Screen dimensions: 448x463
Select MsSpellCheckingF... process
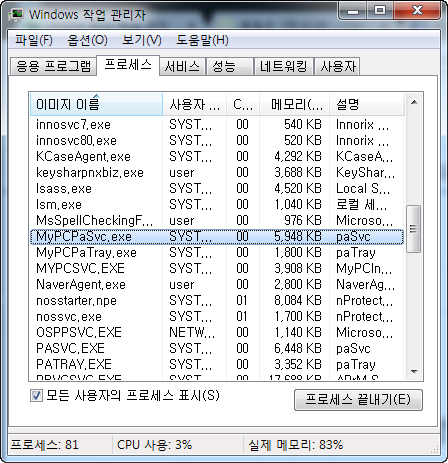coord(217,221)
